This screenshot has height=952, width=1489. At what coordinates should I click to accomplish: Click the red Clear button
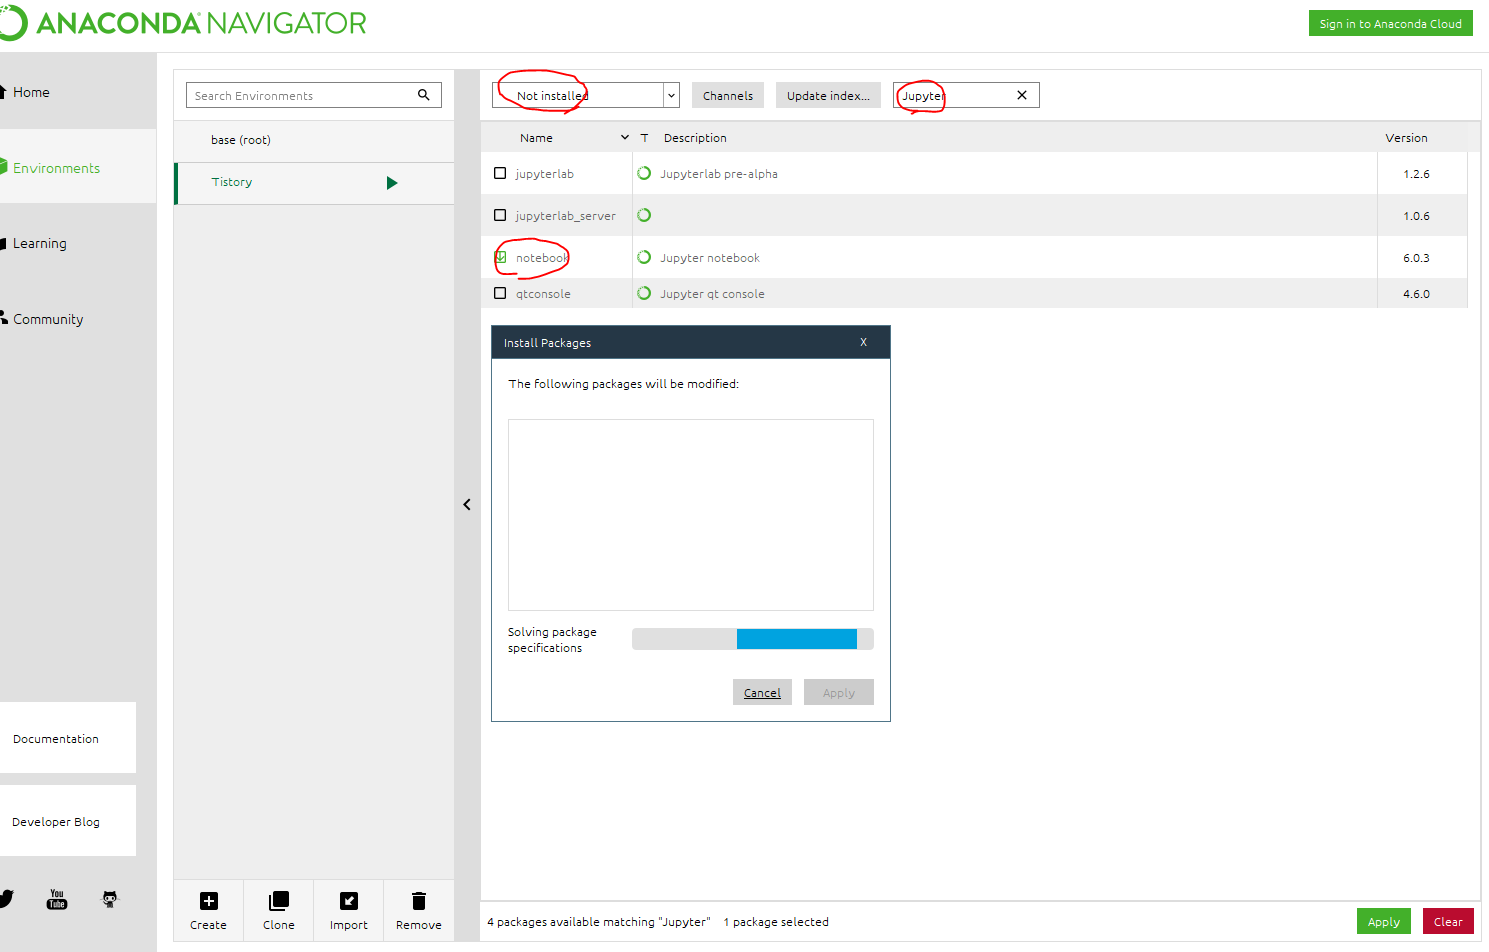[x=1448, y=921]
